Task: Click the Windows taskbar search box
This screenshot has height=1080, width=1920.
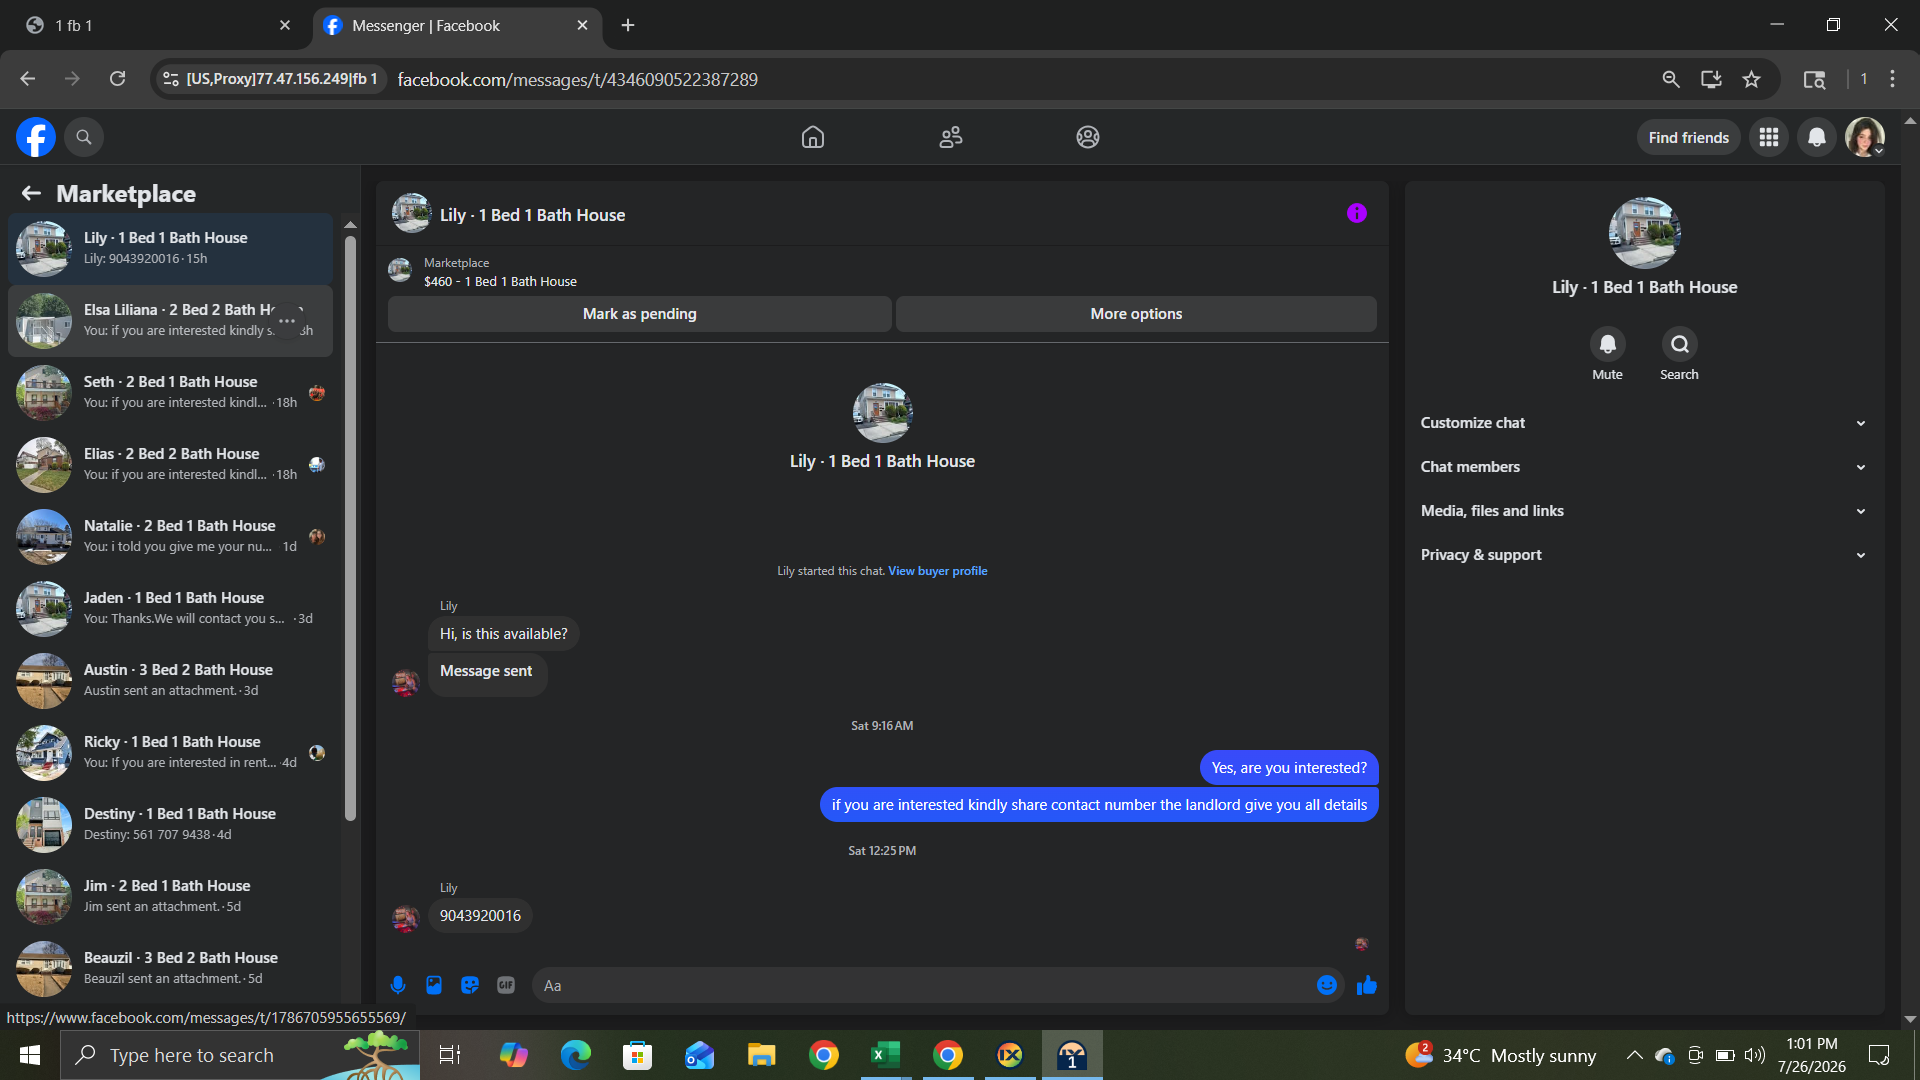Action: pos(240,1055)
